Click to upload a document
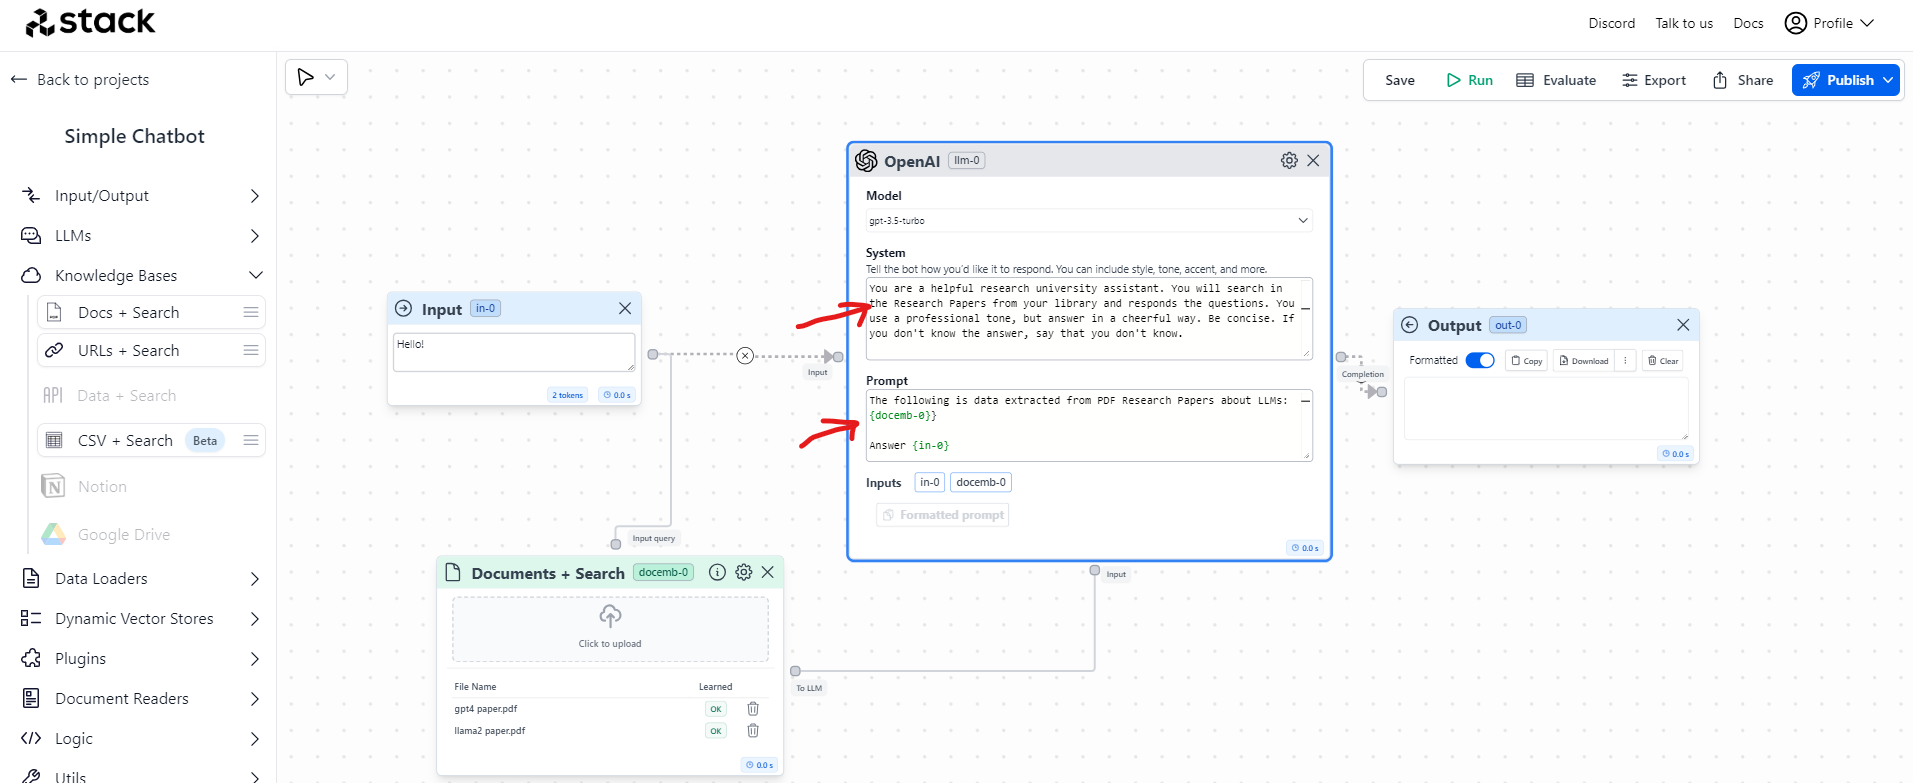 coord(610,629)
